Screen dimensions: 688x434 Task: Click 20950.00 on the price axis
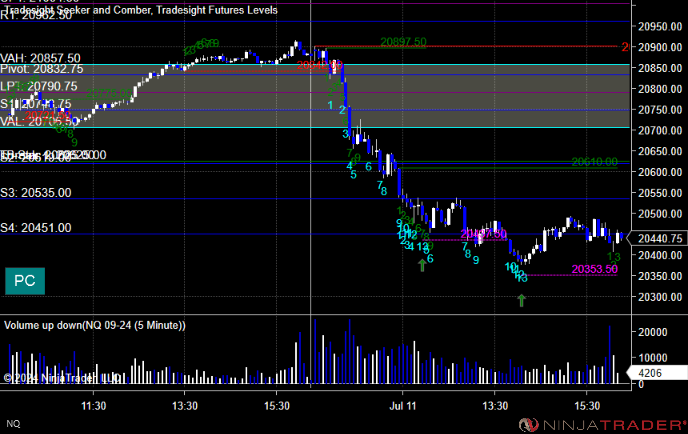coord(660,26)
